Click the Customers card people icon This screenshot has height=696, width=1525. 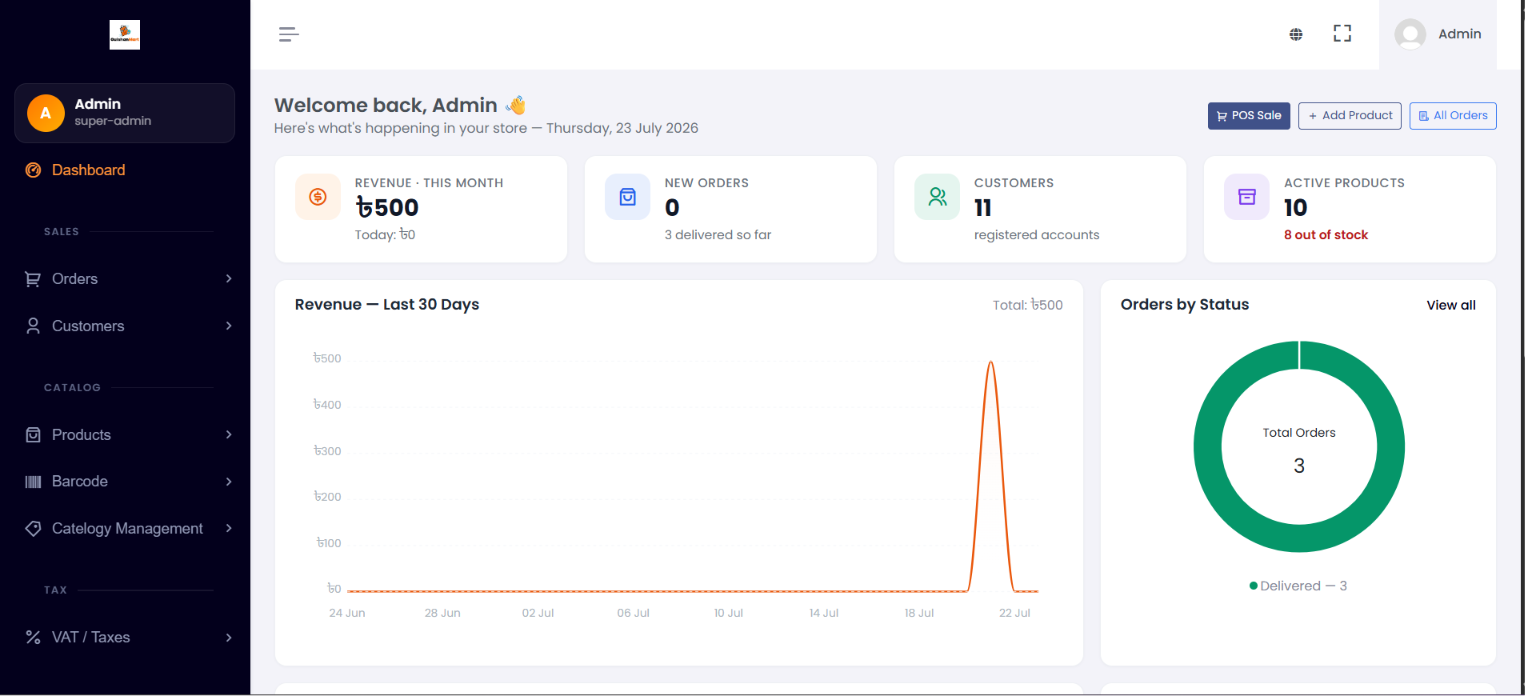(x=937, y=197)
